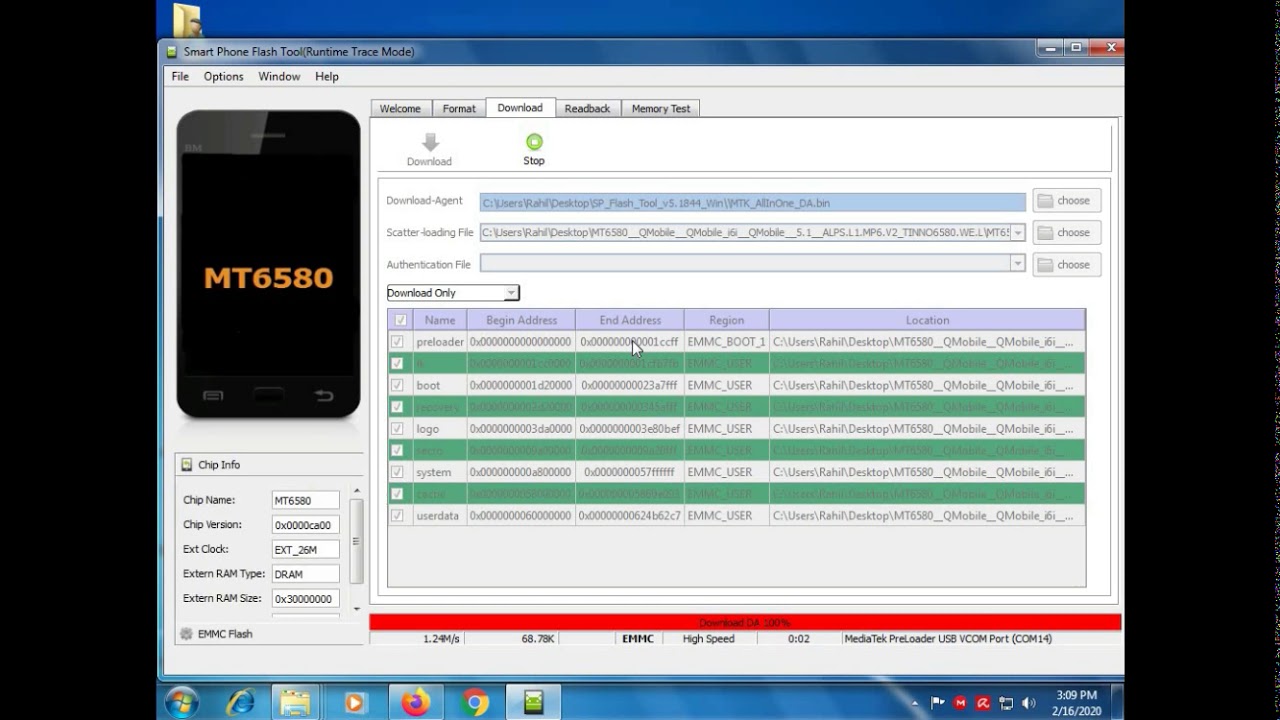Toggle the userdata row checkbox
This screenshot has width=1280, height=720.
coord(398,515)
